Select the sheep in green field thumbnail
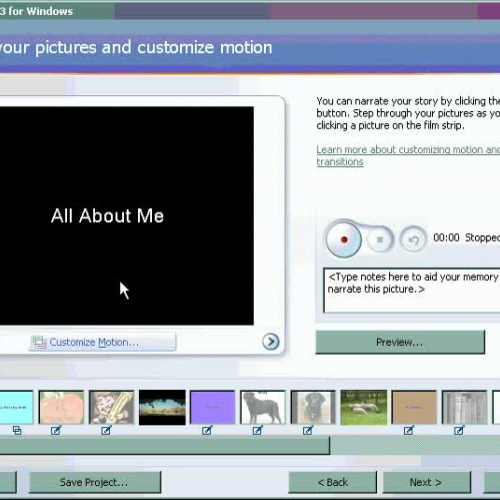The width and height of the screenshot is (500, 500). tap(364, 407)
